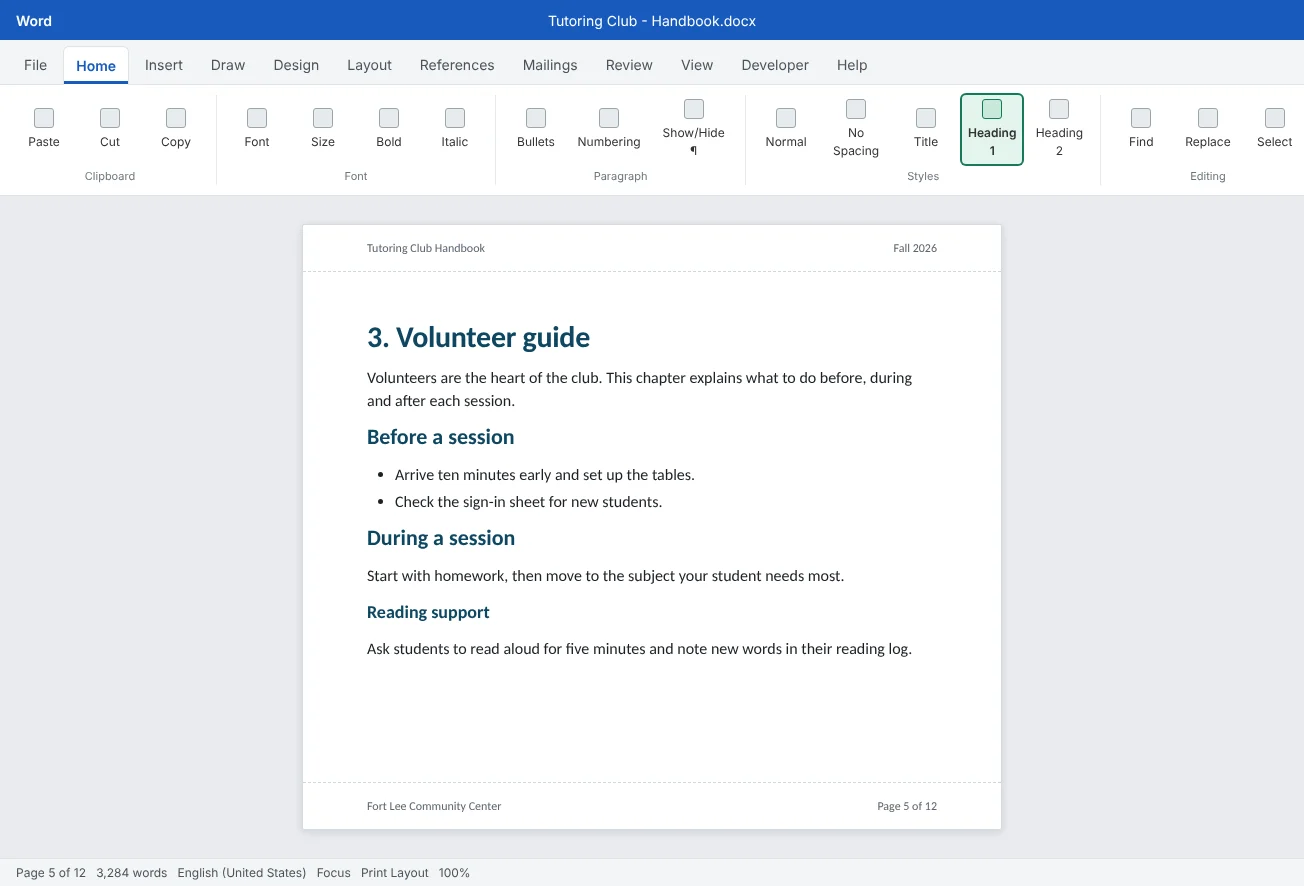Viewport: 1304px width, 886px height.
Task: Open the Help tab
Action: coord(852,65)
